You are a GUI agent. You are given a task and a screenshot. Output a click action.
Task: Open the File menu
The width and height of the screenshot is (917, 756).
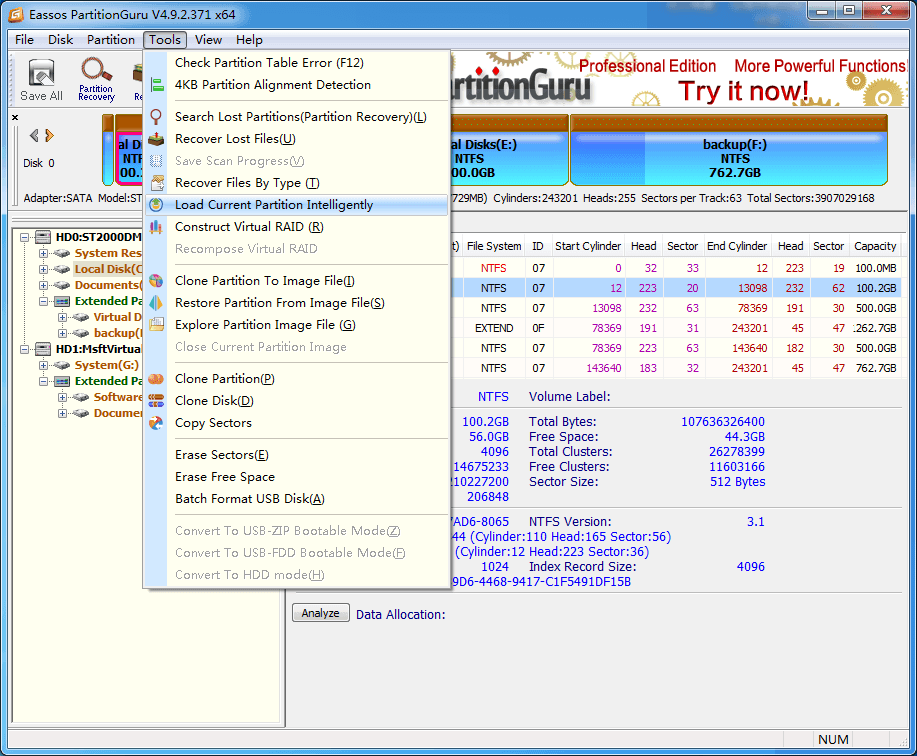(25, 40)
